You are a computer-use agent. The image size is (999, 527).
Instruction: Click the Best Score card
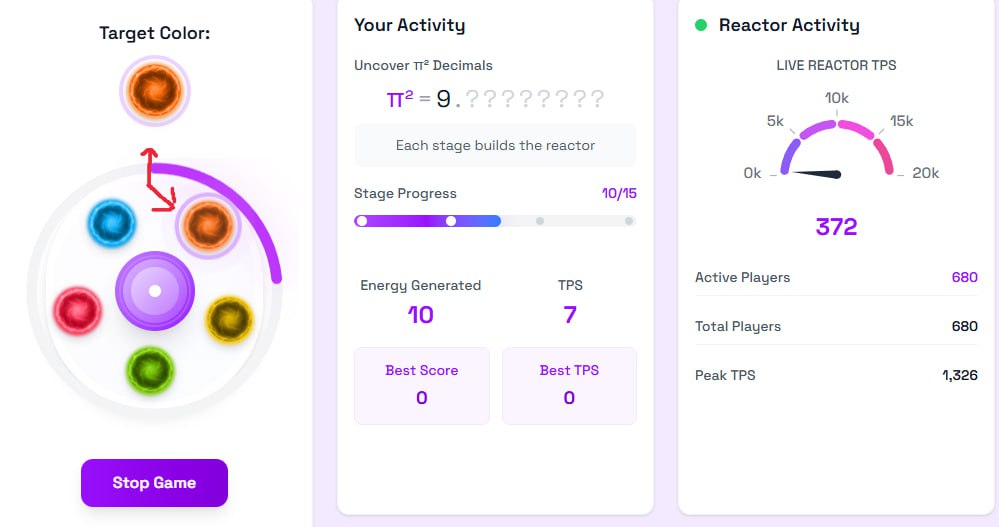(422, 385)
